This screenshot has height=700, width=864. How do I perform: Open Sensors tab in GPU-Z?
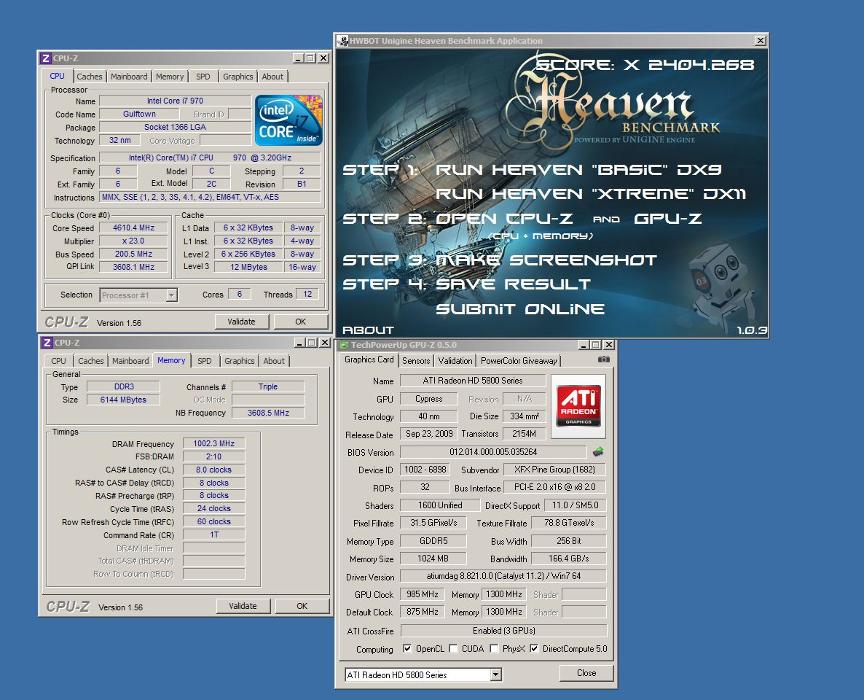[x=416, y=360]
